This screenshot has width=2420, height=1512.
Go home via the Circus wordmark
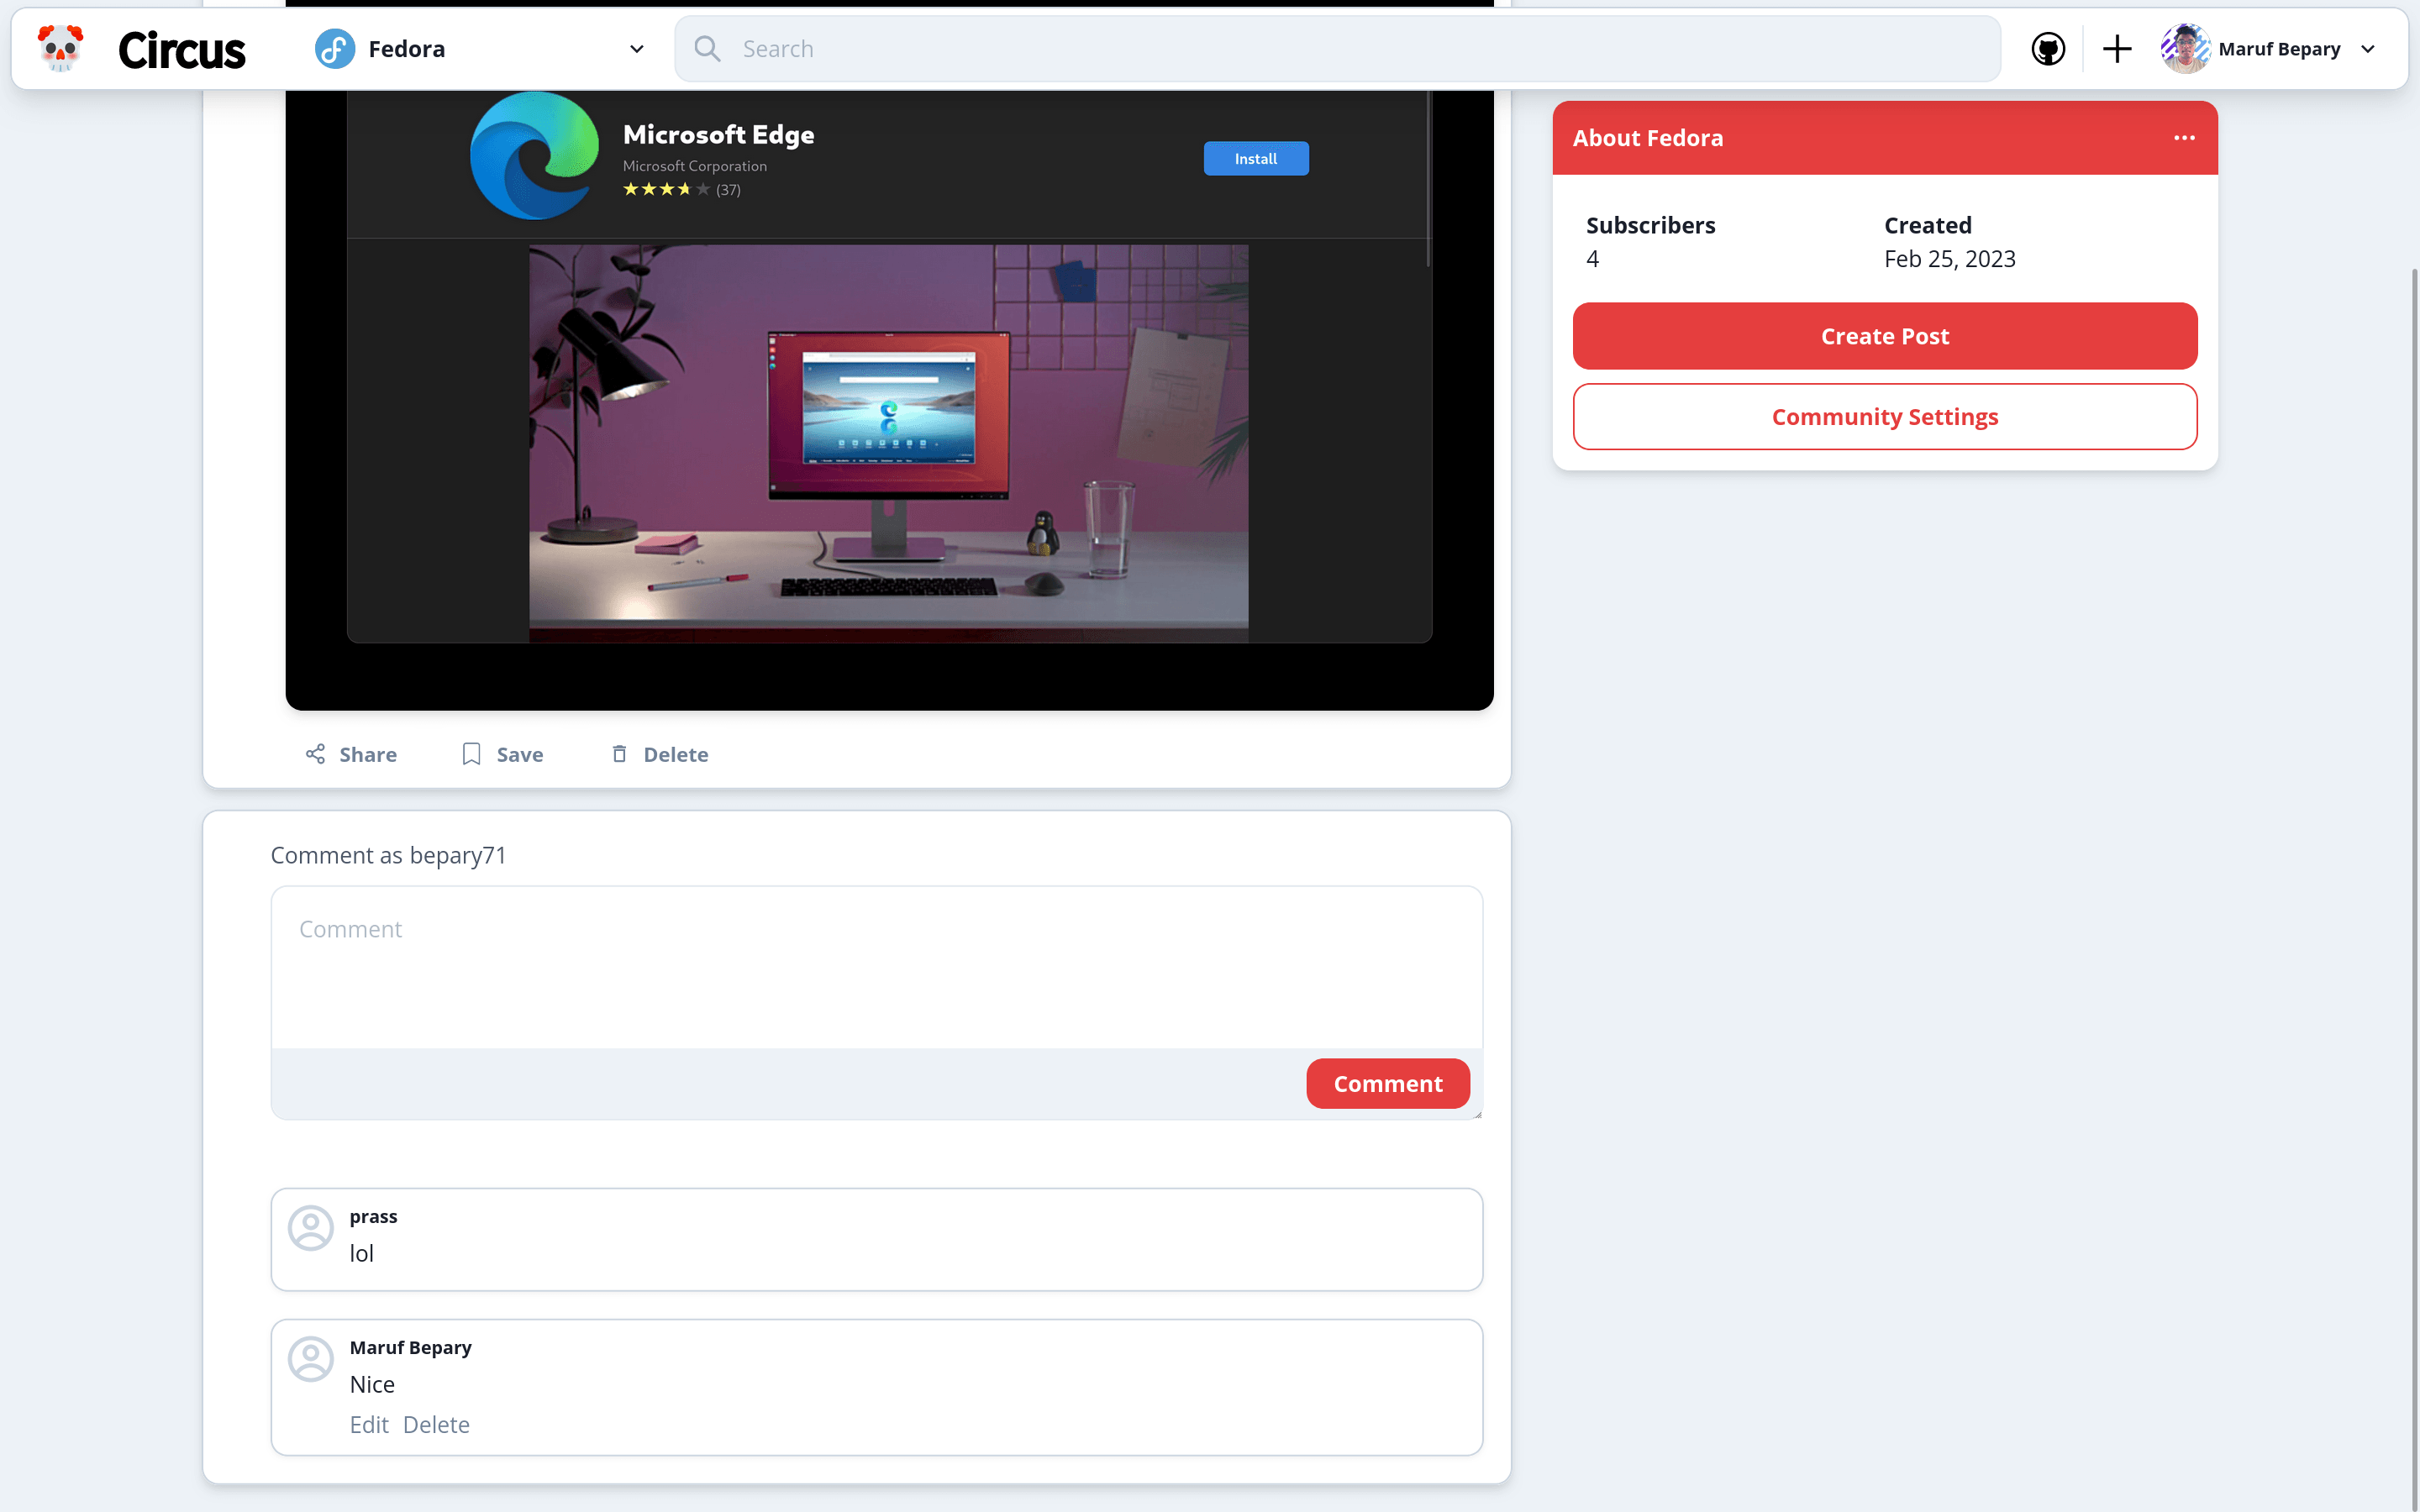[181, 50]
